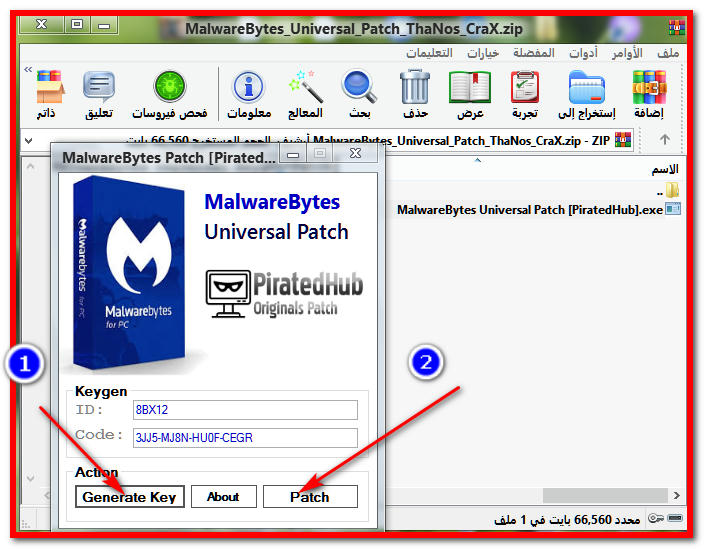Select the MalwareBytes Universal Patch exe file

point(530,209)
